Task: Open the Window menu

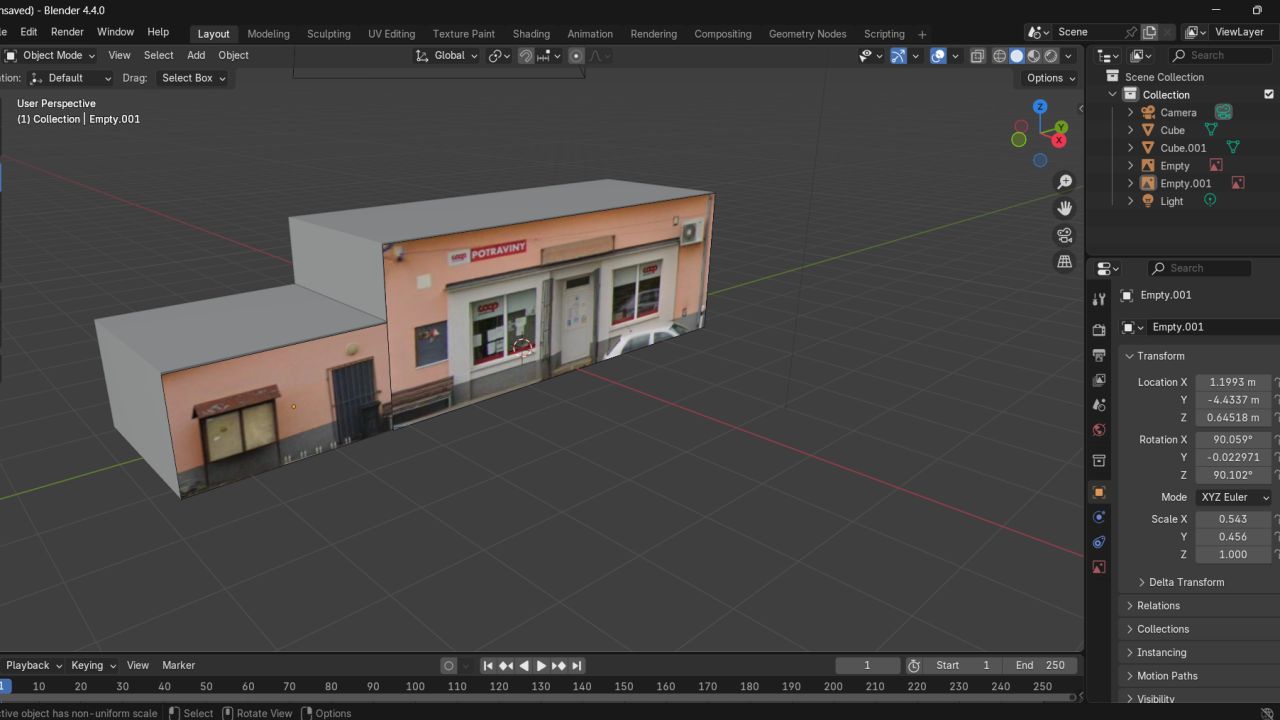Action: pyautogui.click(x=115, y=32)
